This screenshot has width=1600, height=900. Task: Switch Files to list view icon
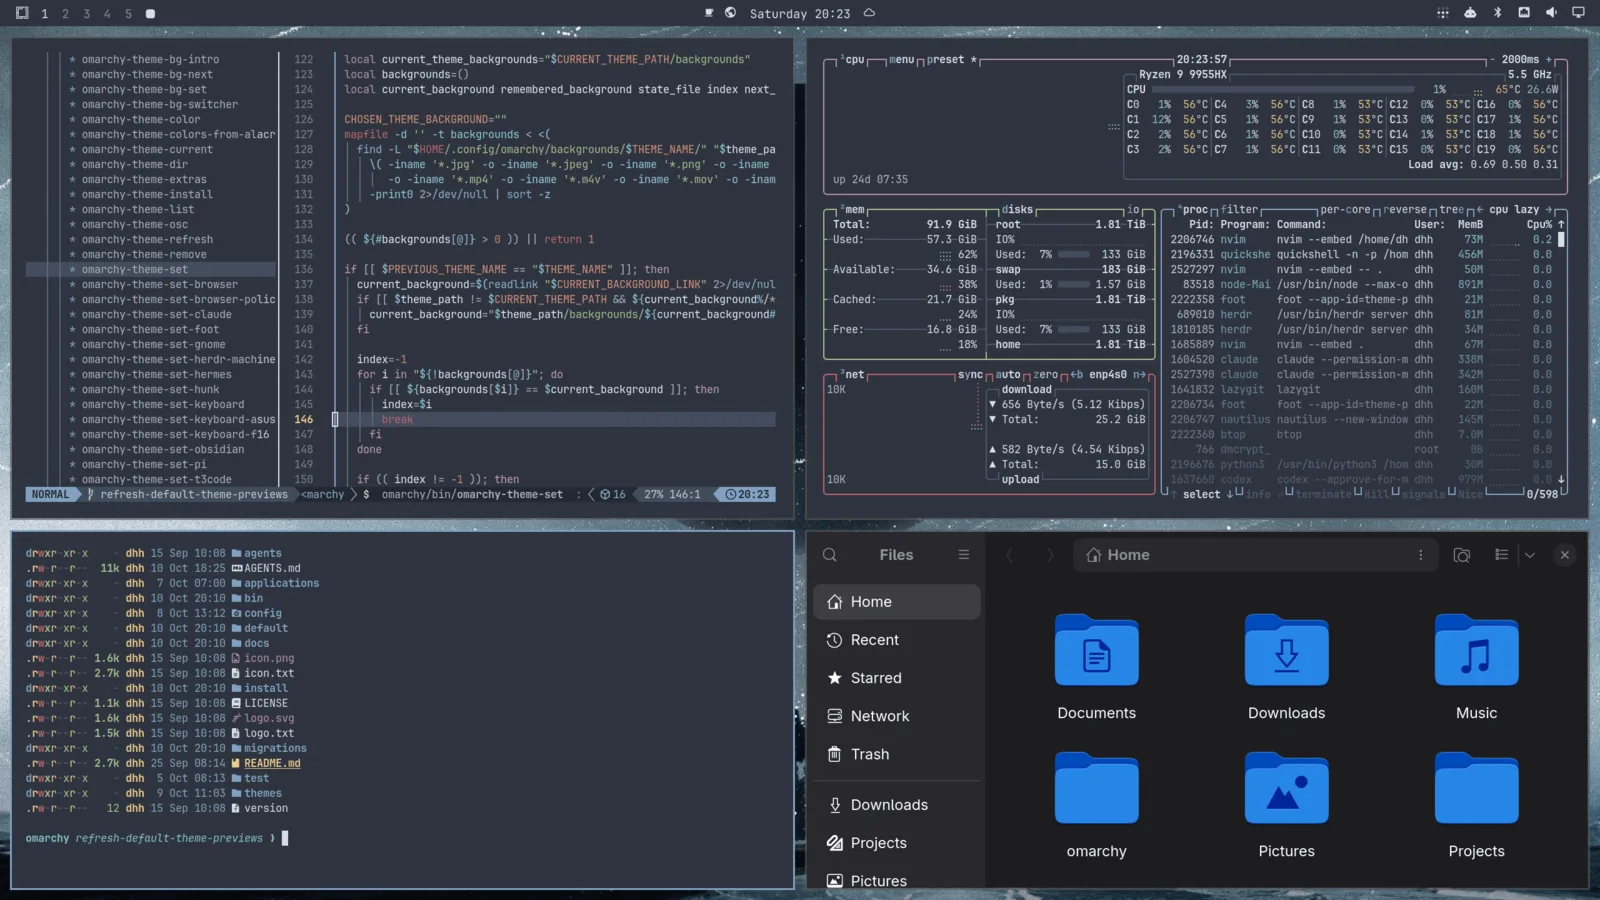click(1501, 555)
